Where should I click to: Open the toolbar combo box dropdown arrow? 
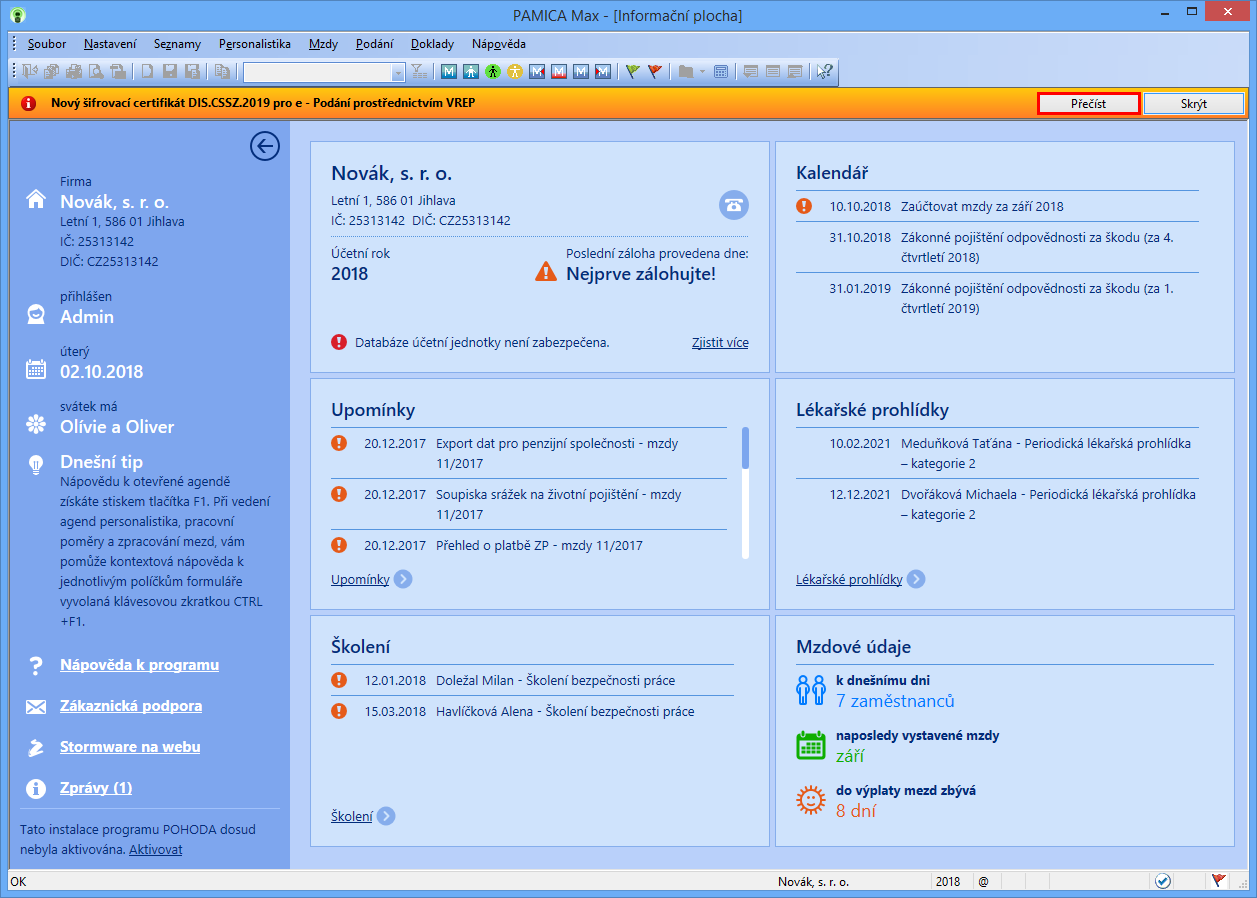(398, 72)
